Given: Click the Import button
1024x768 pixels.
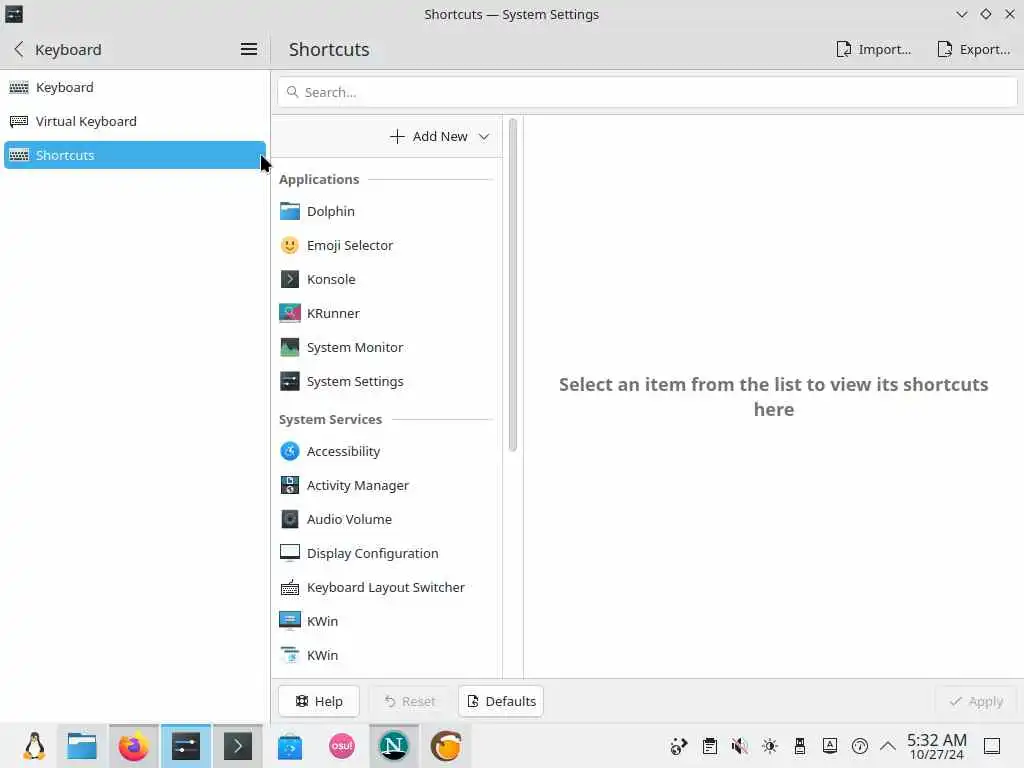Looking at the screenshot, I should pos(874,49).
